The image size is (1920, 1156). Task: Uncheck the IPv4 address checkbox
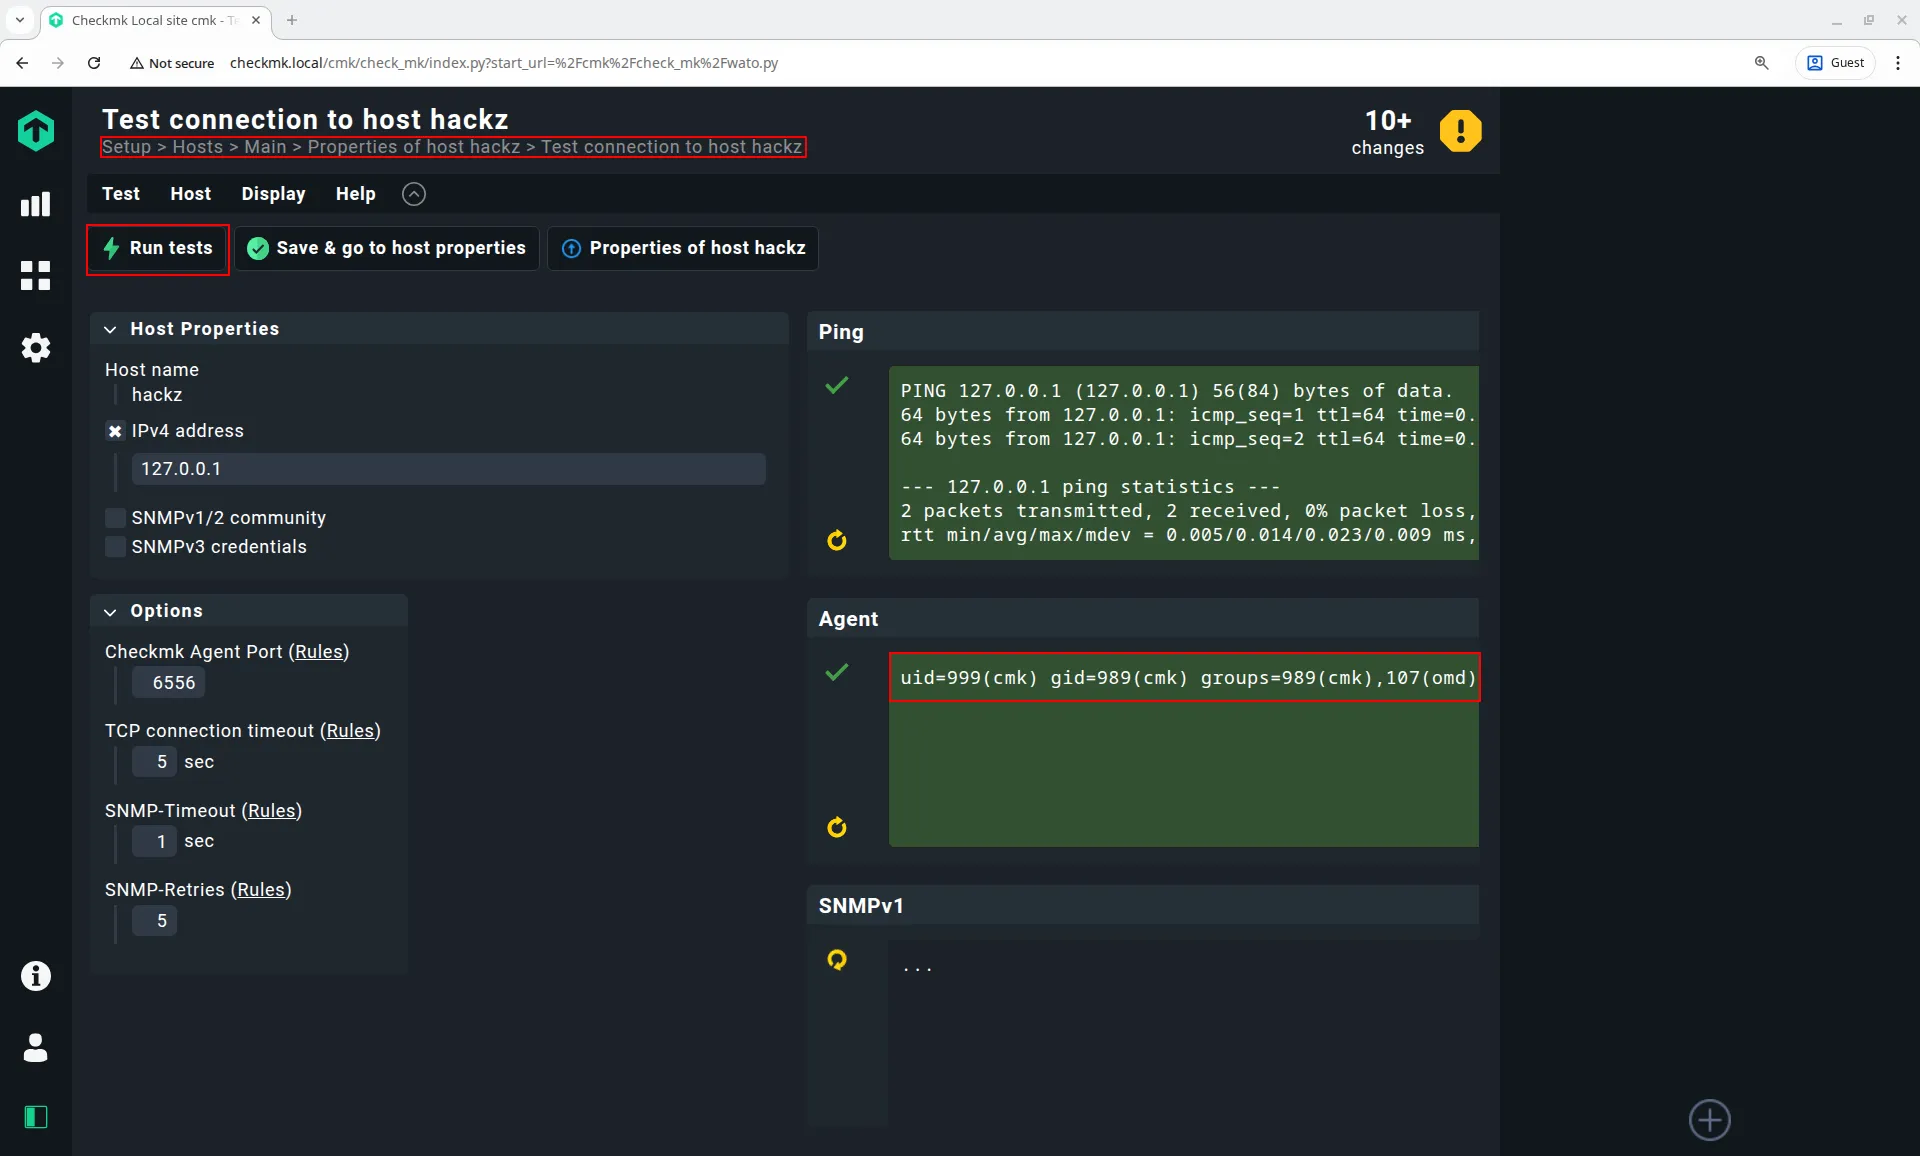click(116, 431)
